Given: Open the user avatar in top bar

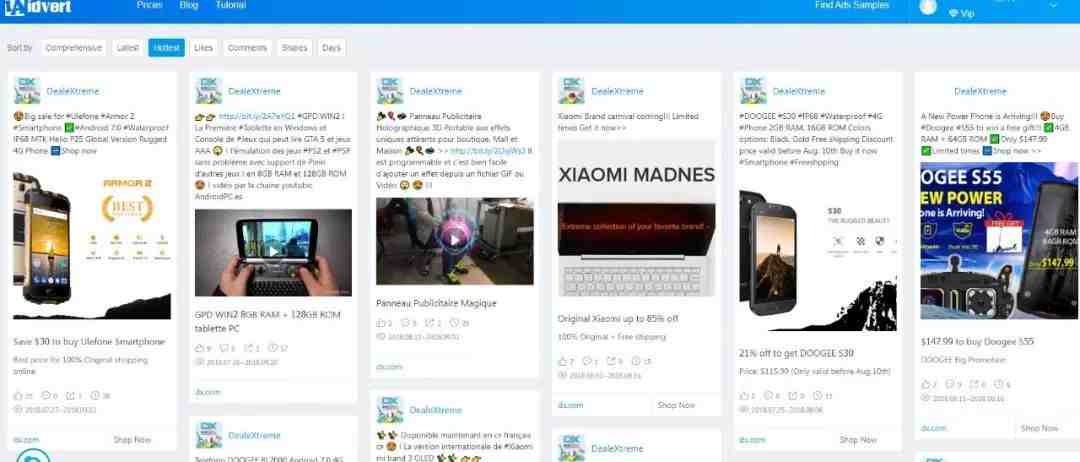Looking at the screenshot, I should [928, 6].
